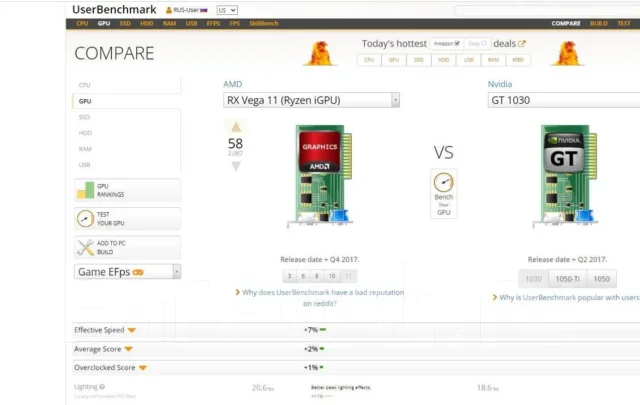This screenshot has width=640, height=405.
Task: Focus the search box at top right
Action: point(547,11)
